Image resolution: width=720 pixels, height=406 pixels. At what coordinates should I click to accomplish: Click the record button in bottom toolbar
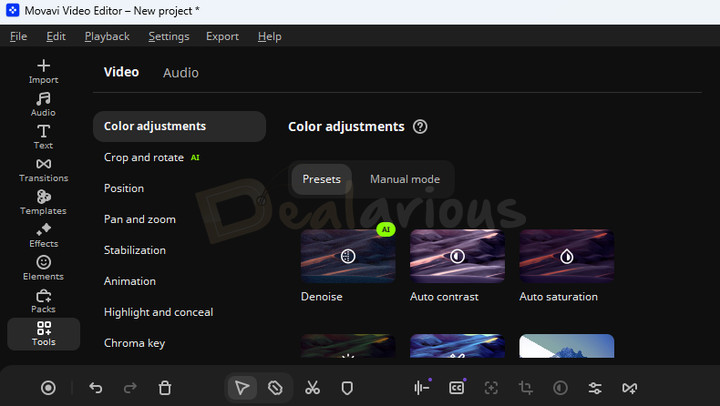pos(48,388)
